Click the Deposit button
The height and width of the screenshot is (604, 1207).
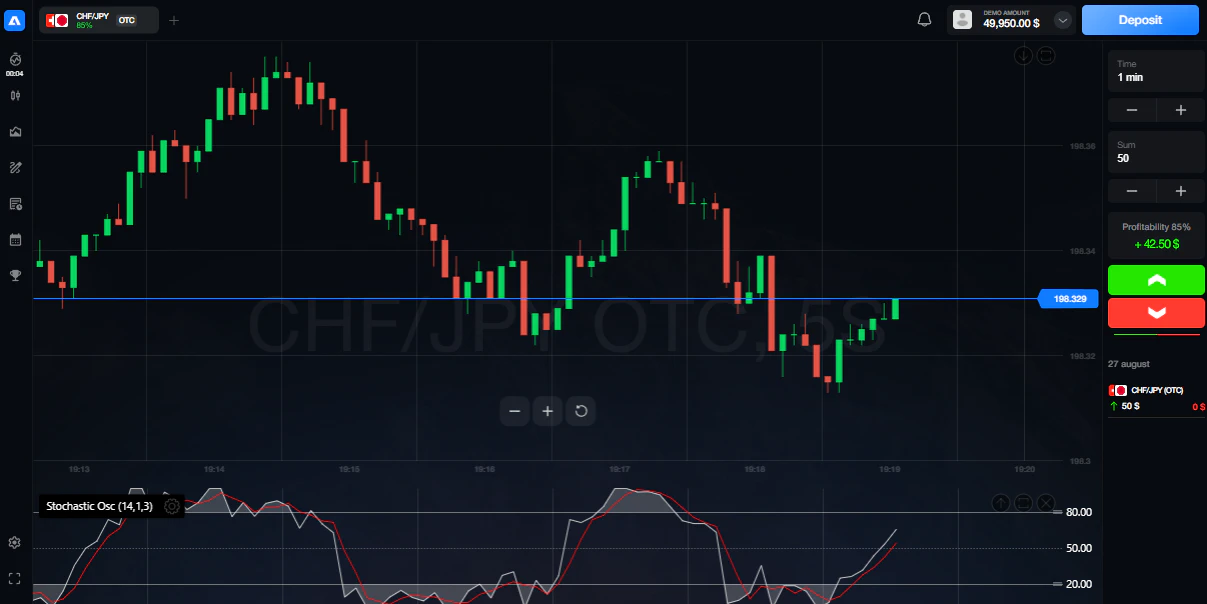pos(1140,20)
